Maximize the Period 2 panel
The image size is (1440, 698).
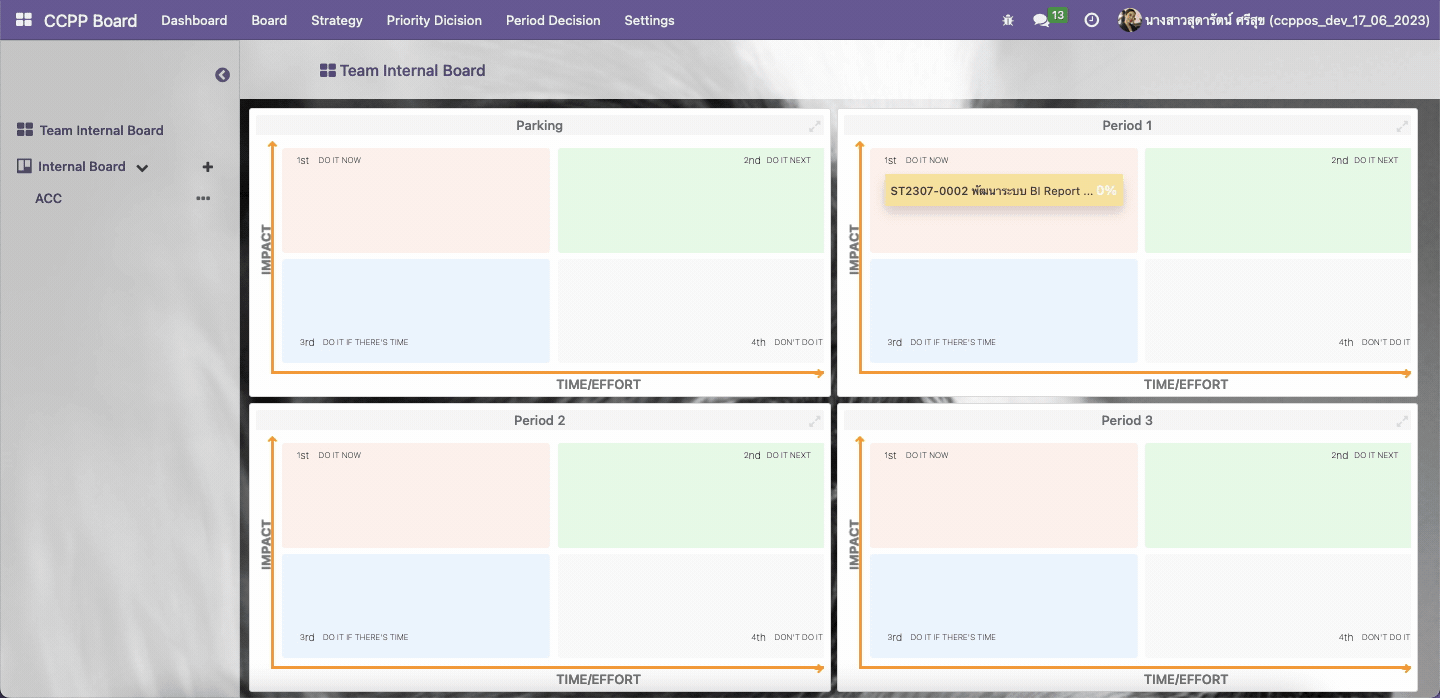pos(815,421)
